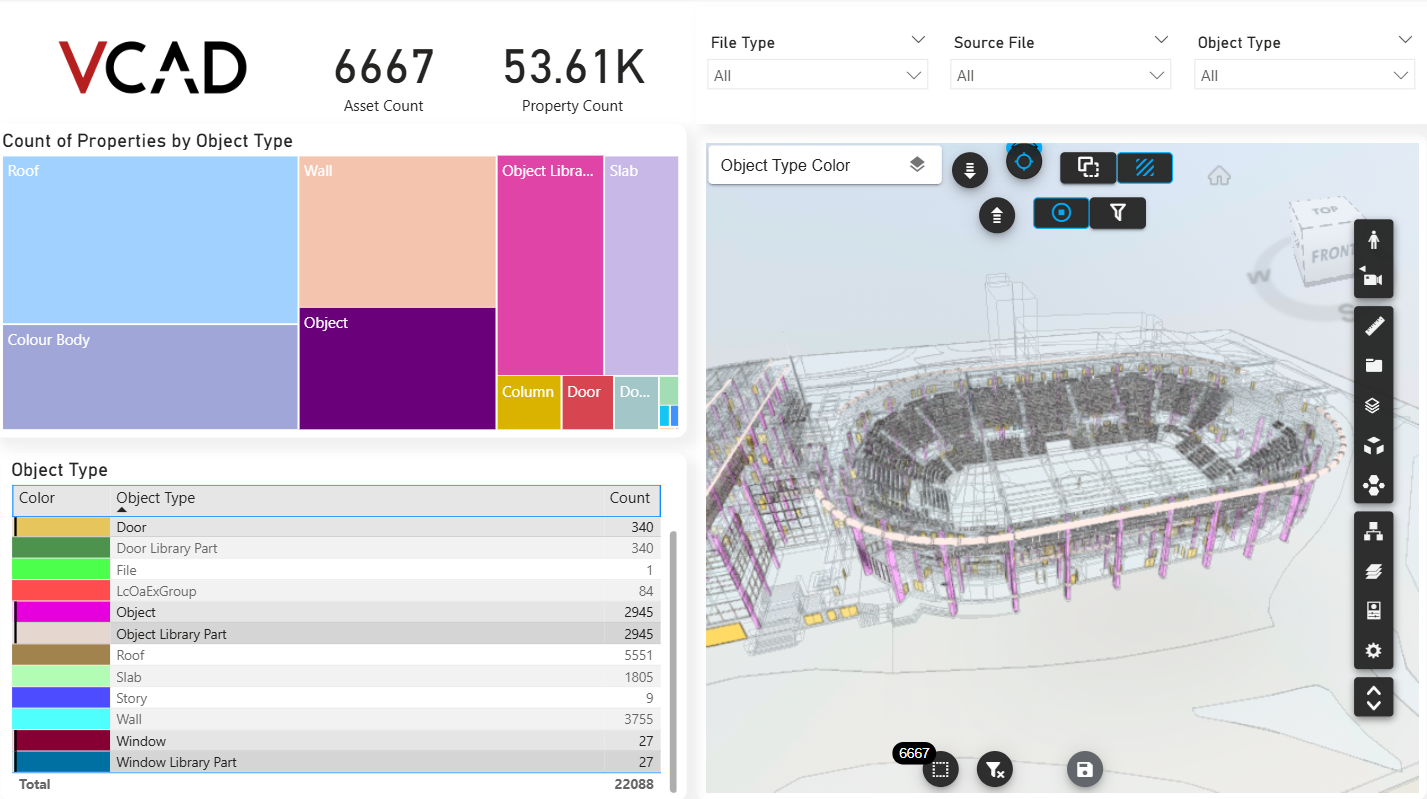Toggle the funnel filter mode button
1427x799 pixels.
(x=1118, y=213)
